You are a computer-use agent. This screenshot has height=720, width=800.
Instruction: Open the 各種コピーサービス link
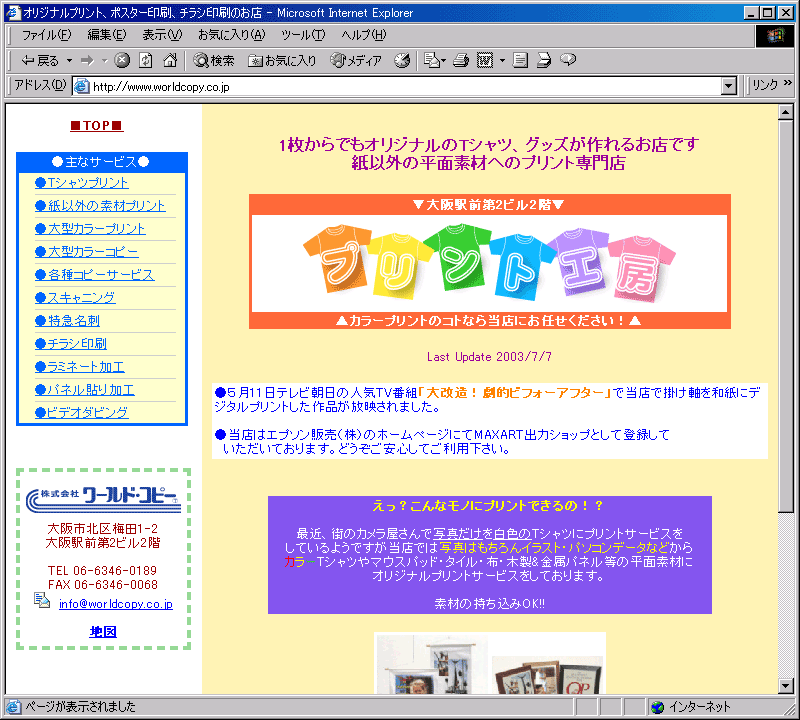tap(94, 275)
